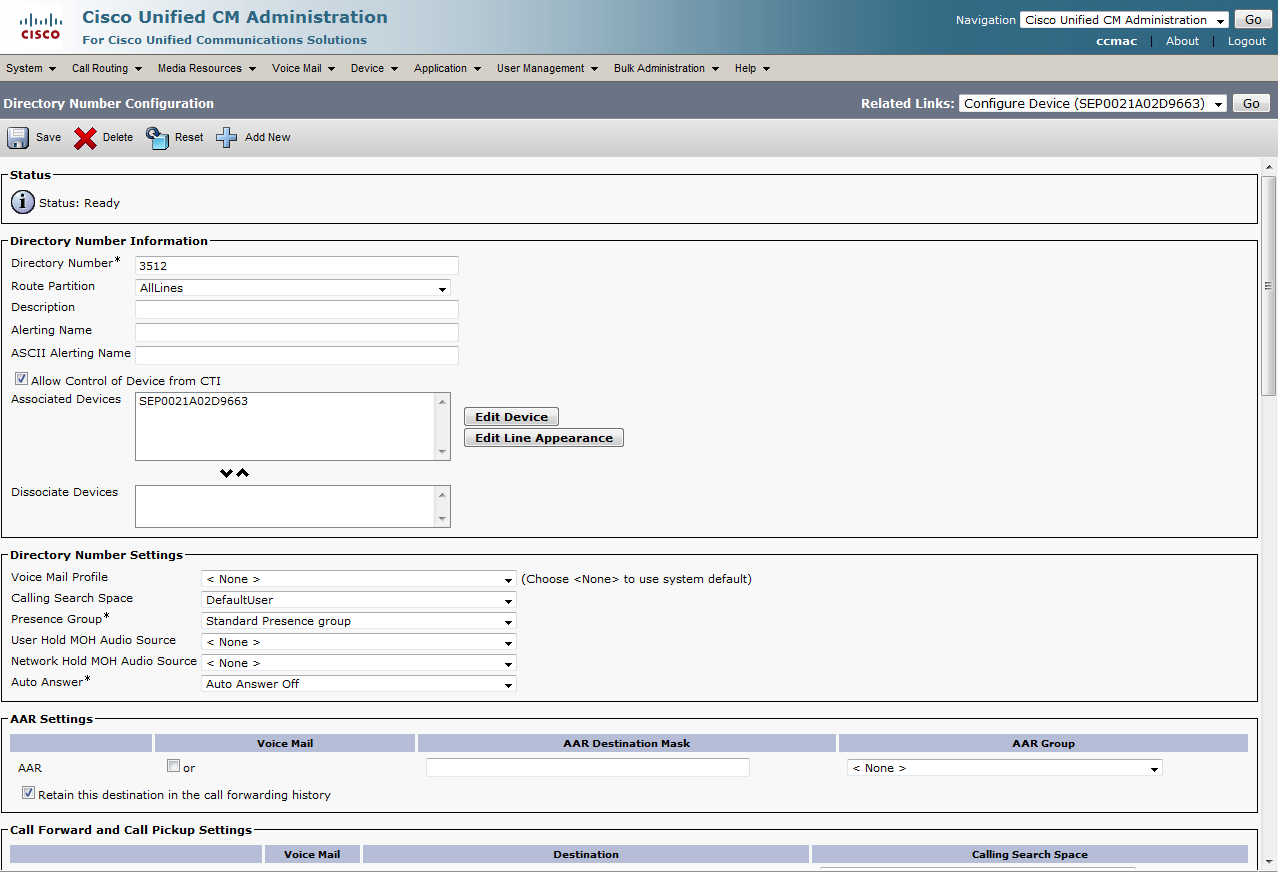Click the Save disk icon
Image resolution: width=1280 pixels, height=872 pixels.
(x=18, y=138)
